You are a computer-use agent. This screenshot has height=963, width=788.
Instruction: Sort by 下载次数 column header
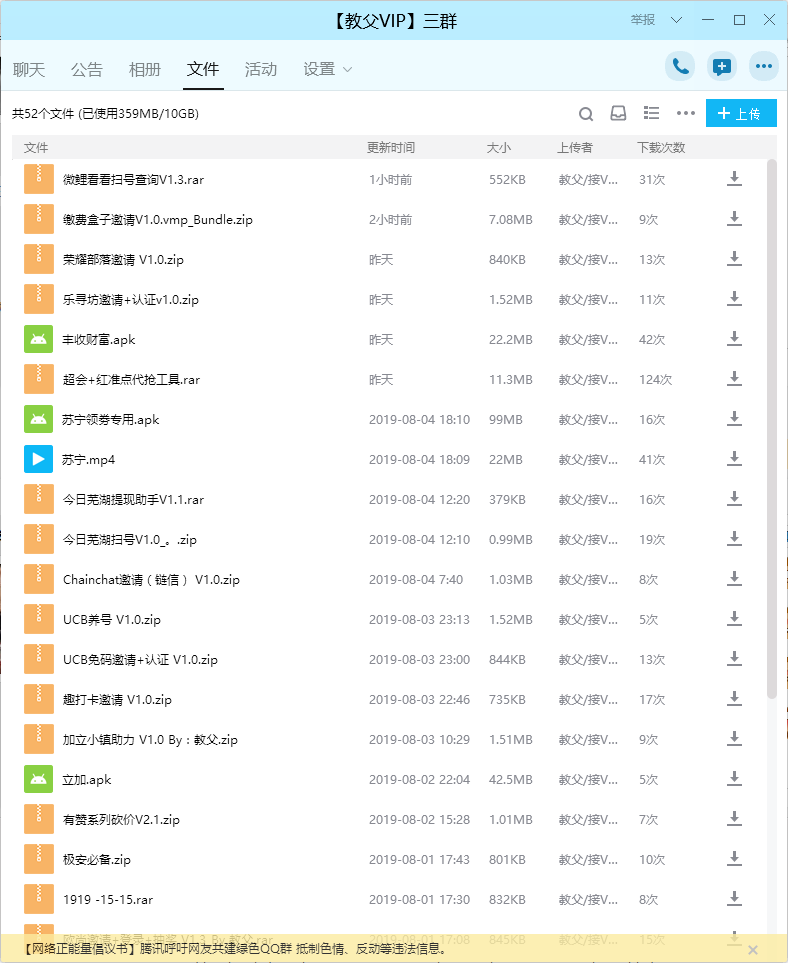(x=661, y=147)
